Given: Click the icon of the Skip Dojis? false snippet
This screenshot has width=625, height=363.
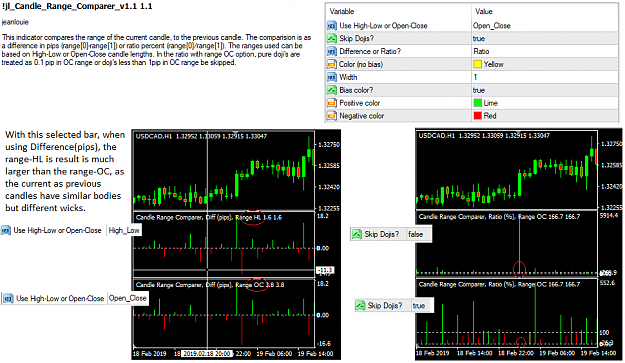Looking at the screenshot, I should tap(356, 234).
